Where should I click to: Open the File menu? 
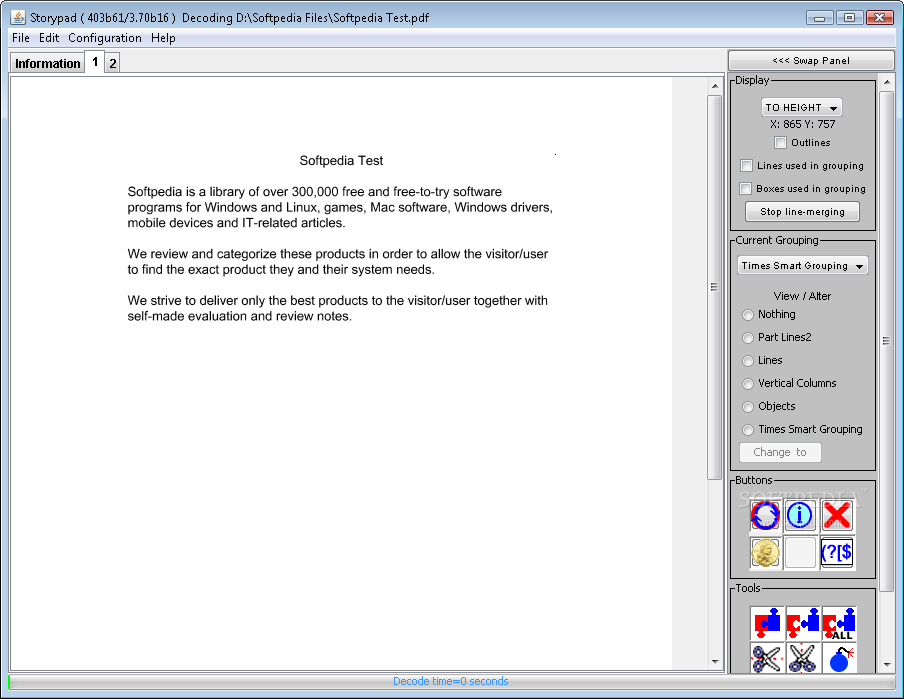(x=21, y=38)
